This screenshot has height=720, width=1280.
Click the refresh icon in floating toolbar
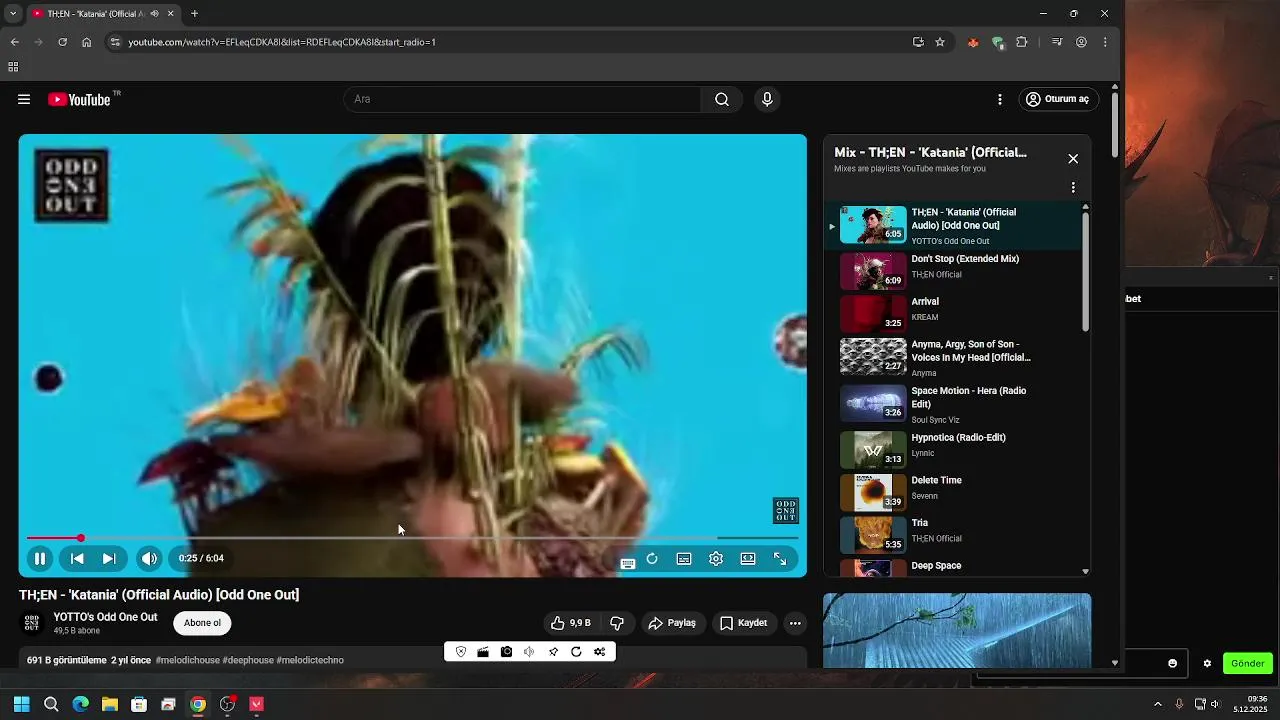pyautogui.click(x=576, y=652)
